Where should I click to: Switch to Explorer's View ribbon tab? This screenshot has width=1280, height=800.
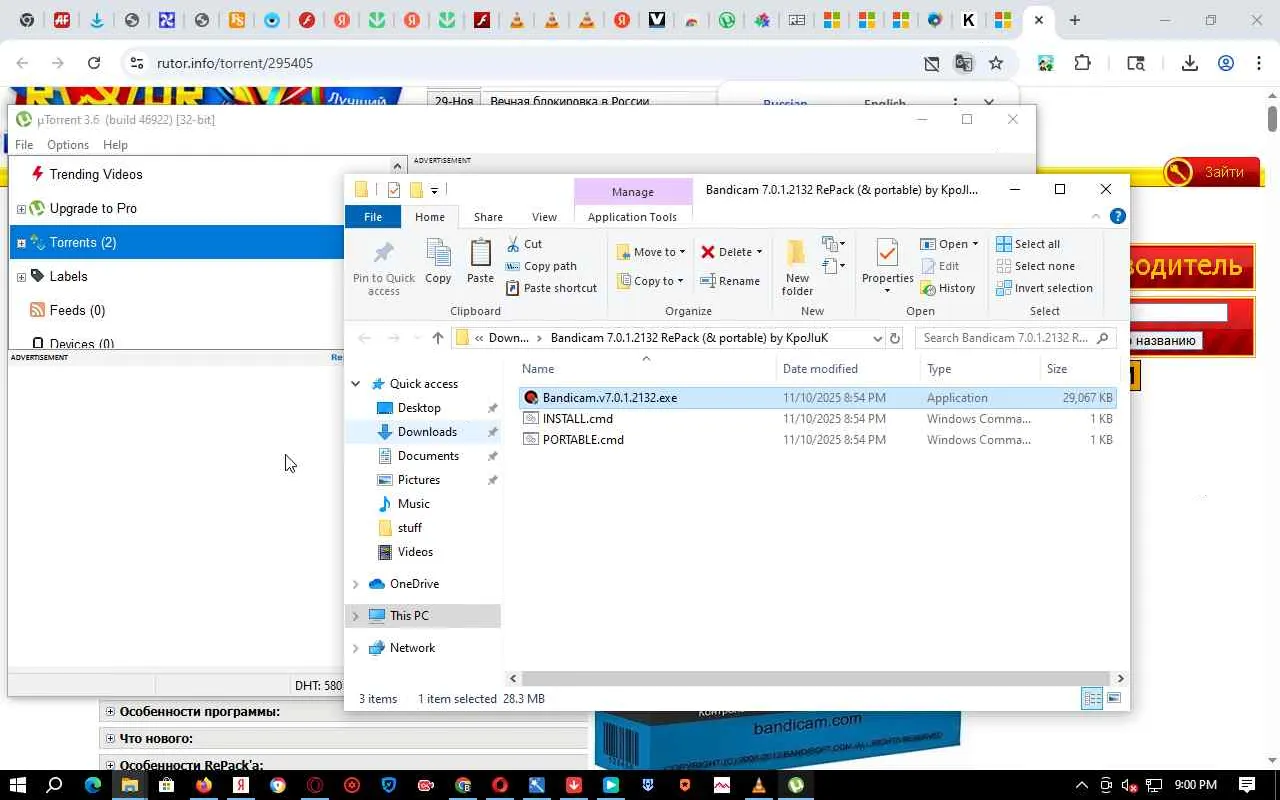click(544, 217)
